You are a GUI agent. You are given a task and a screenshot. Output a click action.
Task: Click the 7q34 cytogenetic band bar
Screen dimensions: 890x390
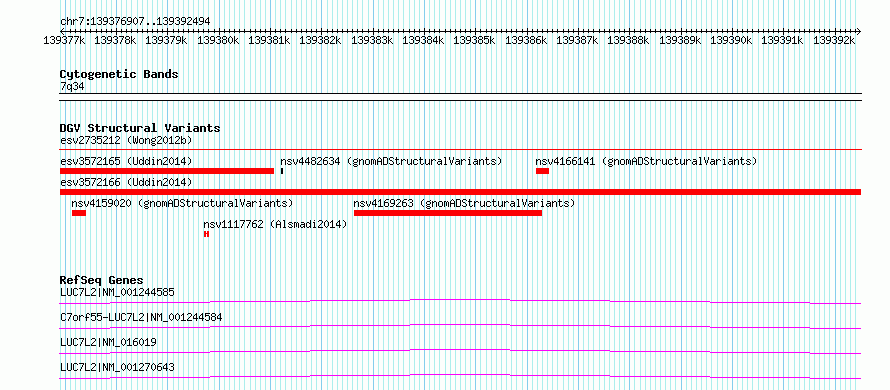pos(460,97)
